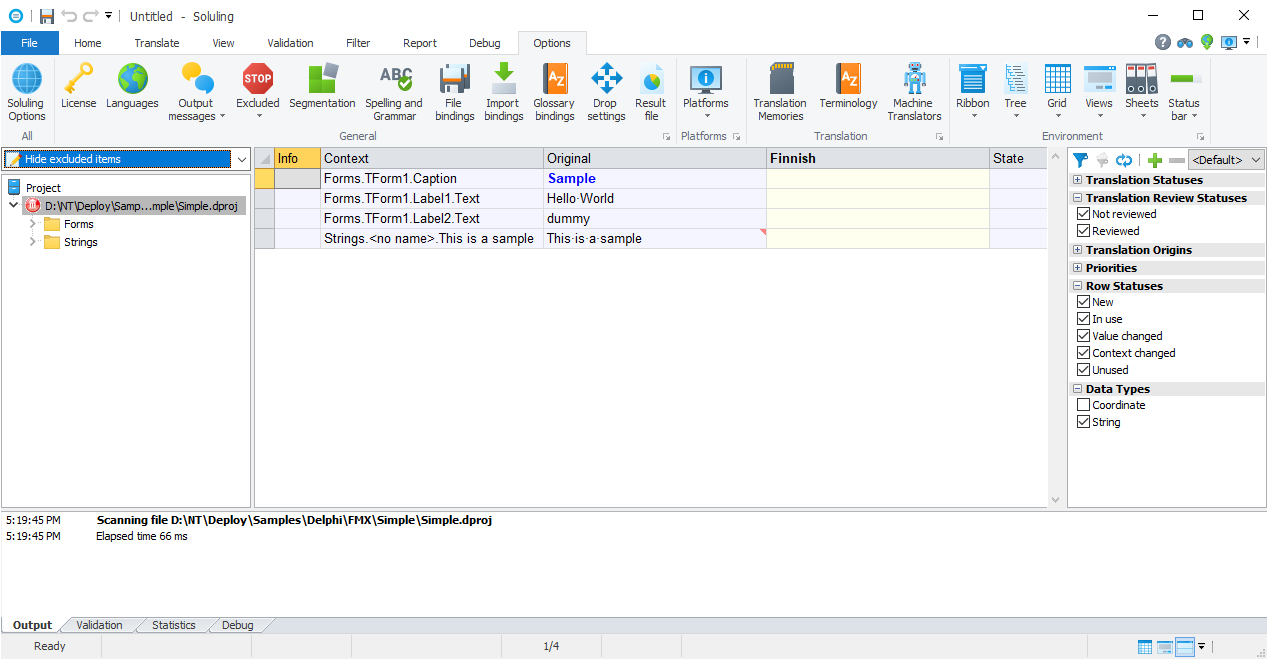Open the Tree environment dropdown

click(1016, 92)
